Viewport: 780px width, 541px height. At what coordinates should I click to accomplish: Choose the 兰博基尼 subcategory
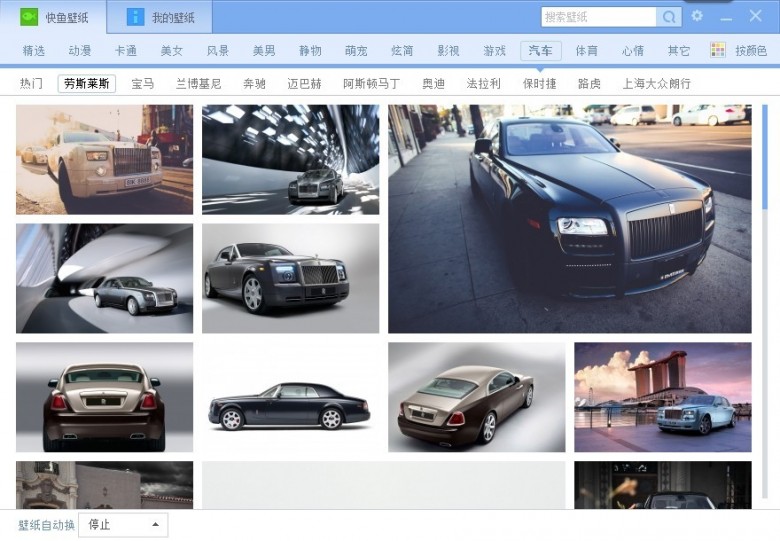coord(198,84)
